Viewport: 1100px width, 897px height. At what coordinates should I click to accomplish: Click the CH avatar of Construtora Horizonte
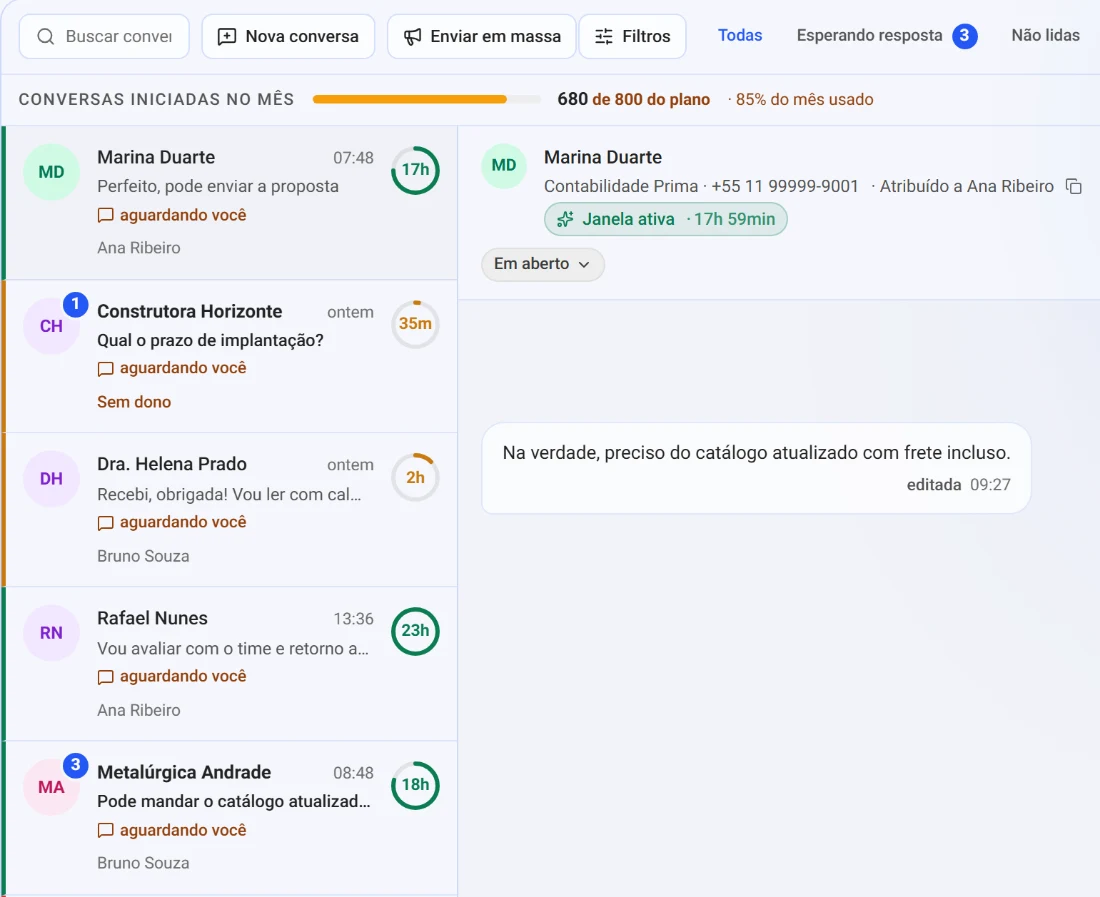point(51,326)
